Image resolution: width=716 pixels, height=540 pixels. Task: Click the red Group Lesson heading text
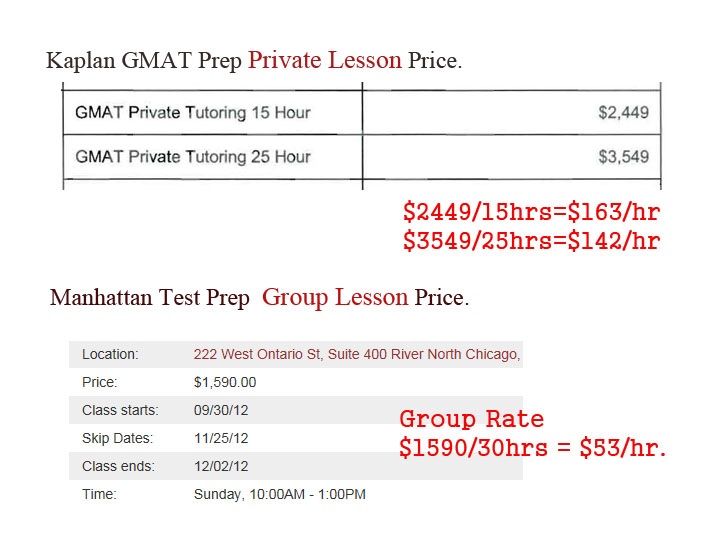[334, 297]
